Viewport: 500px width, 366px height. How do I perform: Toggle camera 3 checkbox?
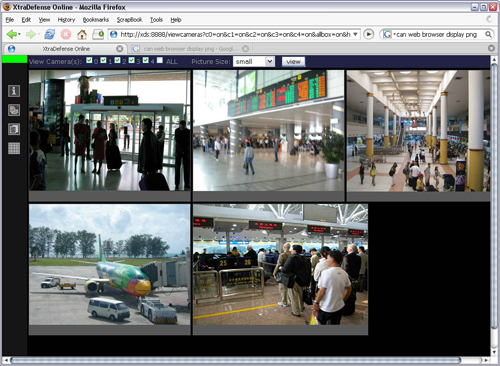tap(131, 60)
